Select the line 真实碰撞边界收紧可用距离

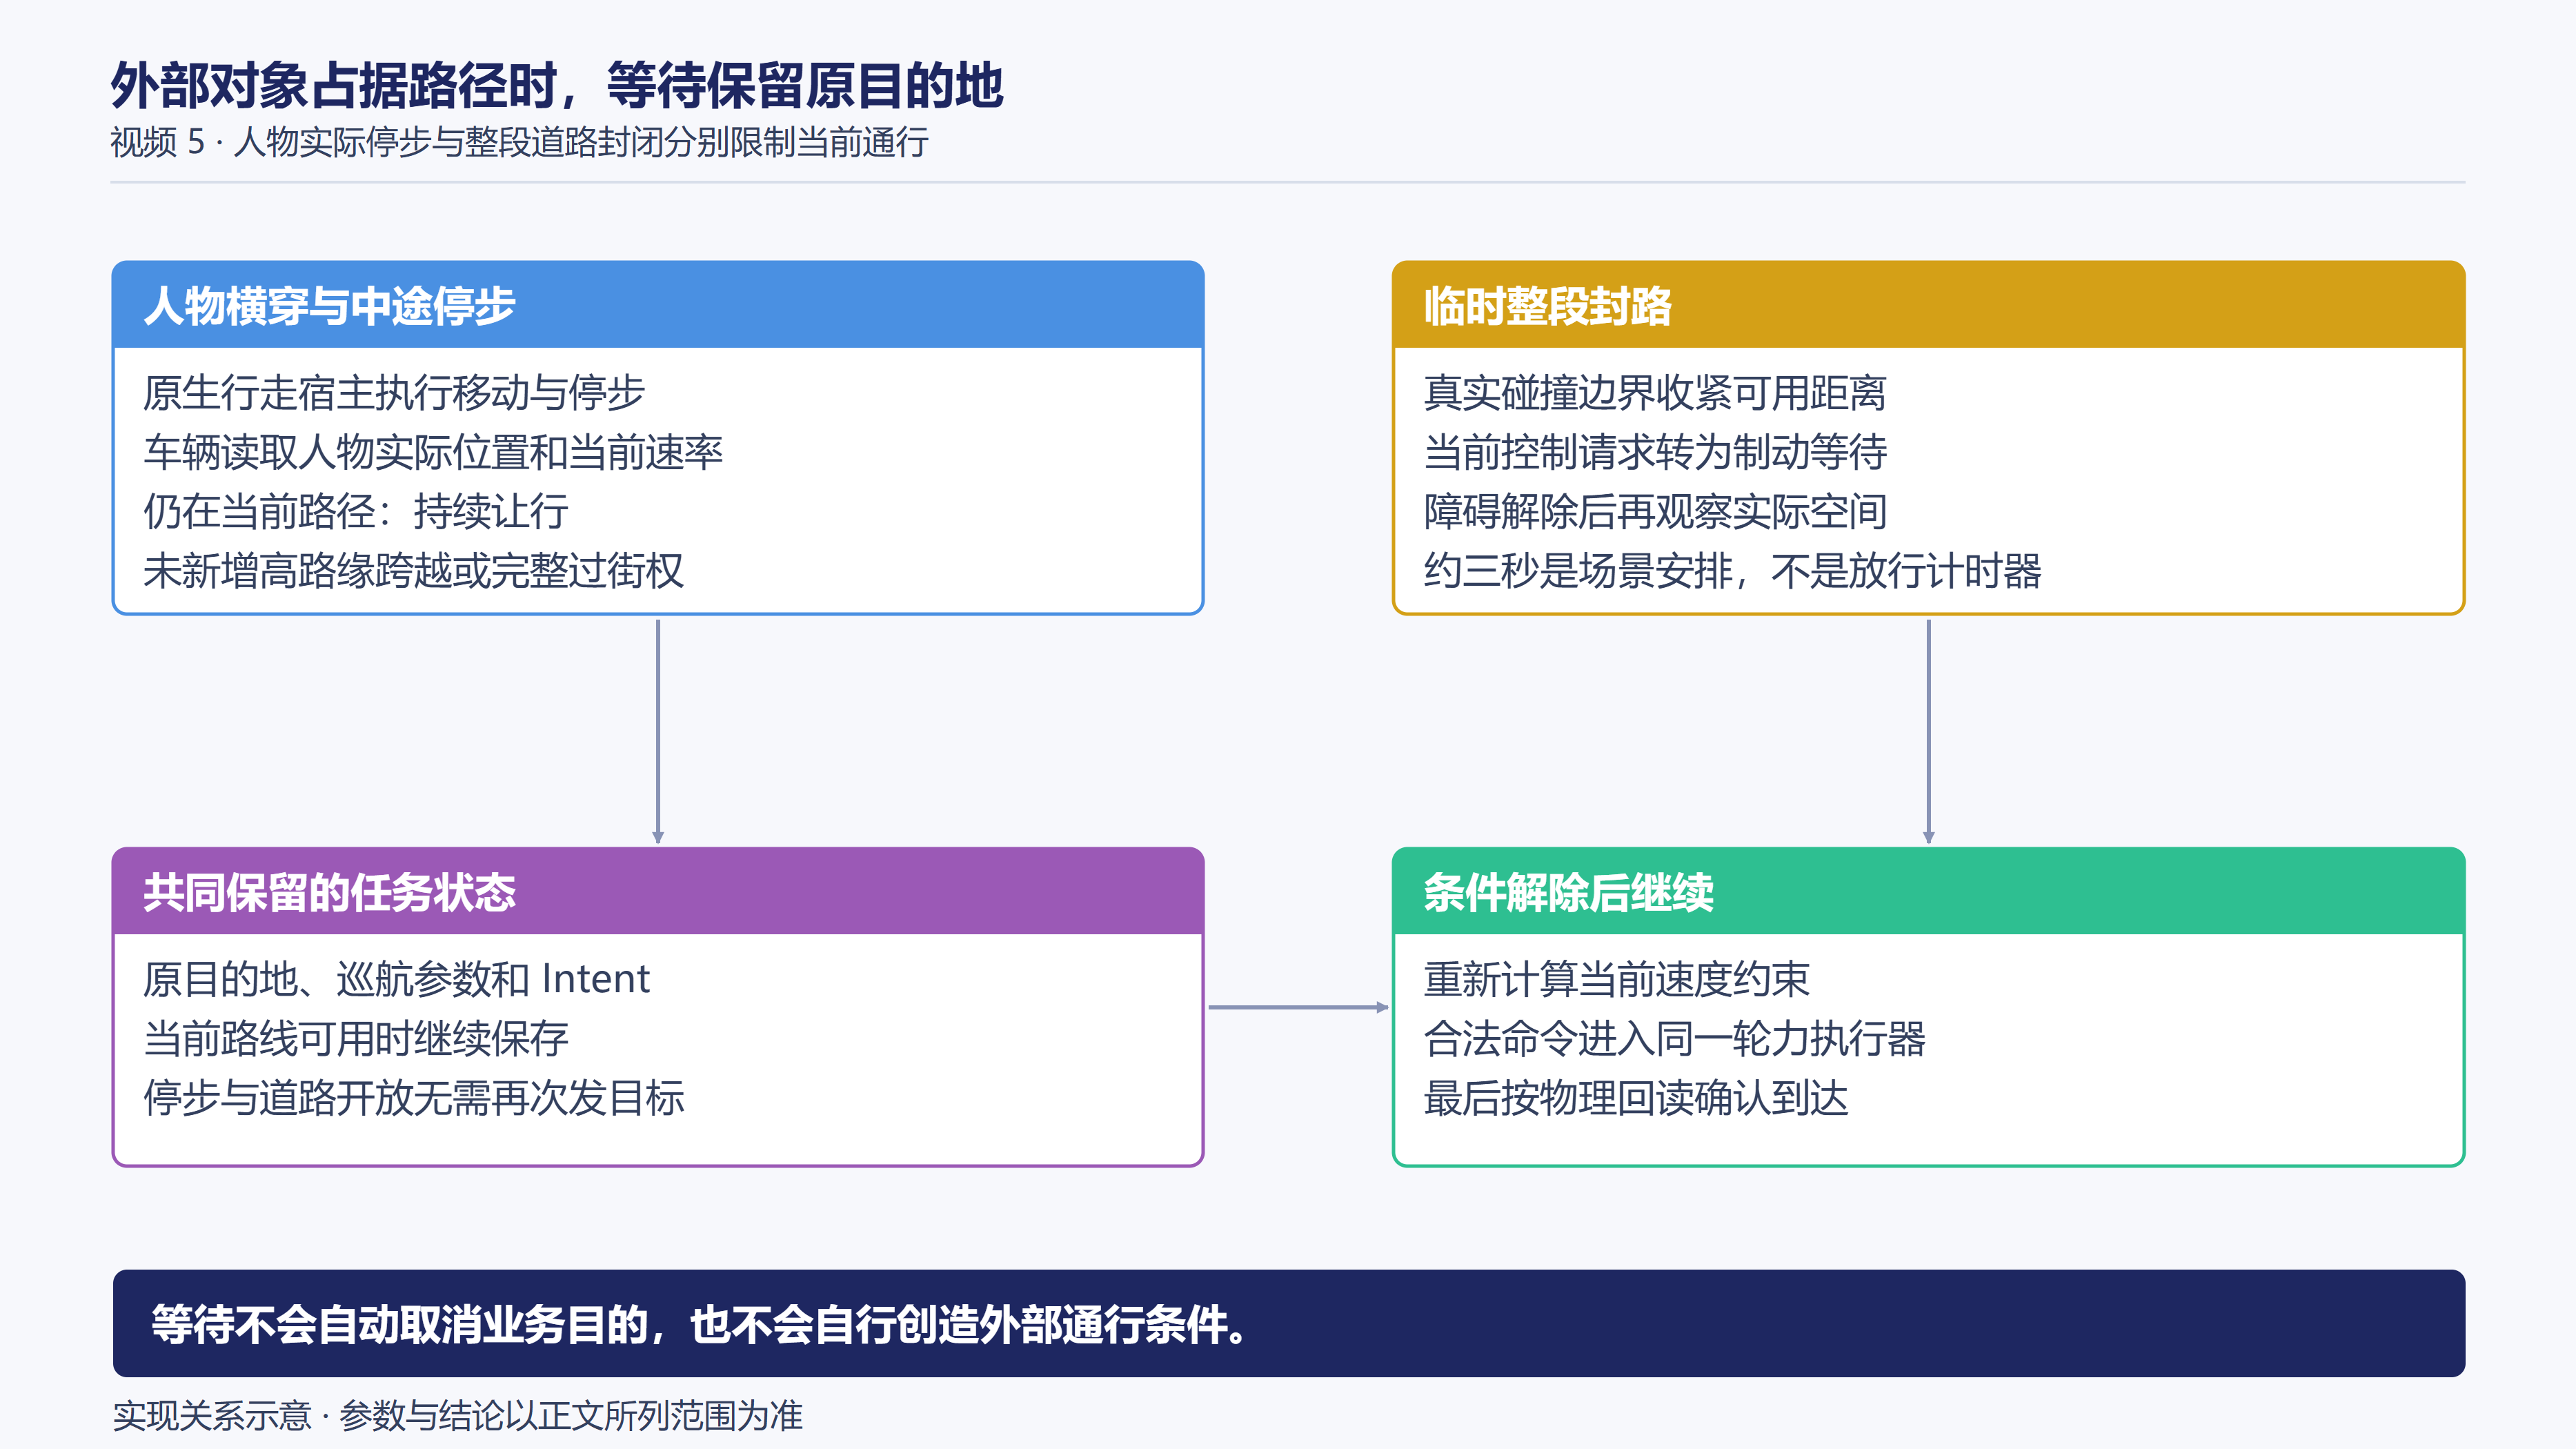pos(1655,392)
